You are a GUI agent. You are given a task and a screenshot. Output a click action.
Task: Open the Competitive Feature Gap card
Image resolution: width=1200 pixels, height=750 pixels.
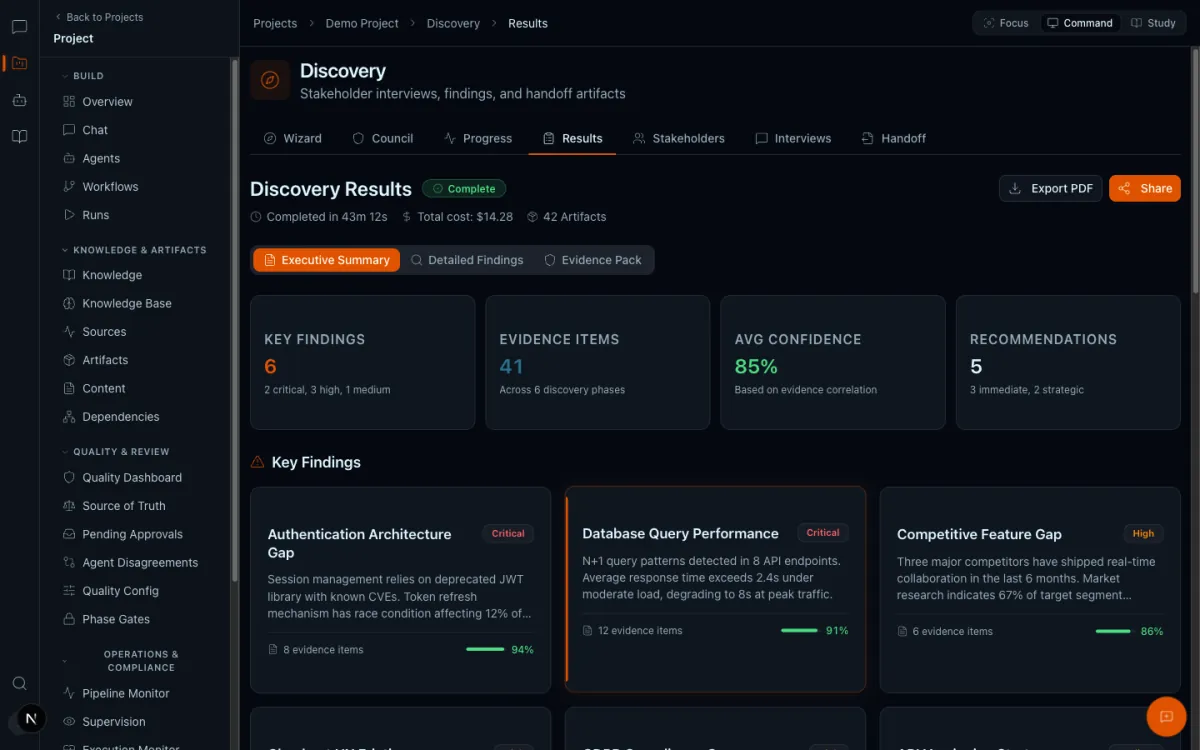pyautogui.click(x=1030, y=590)
